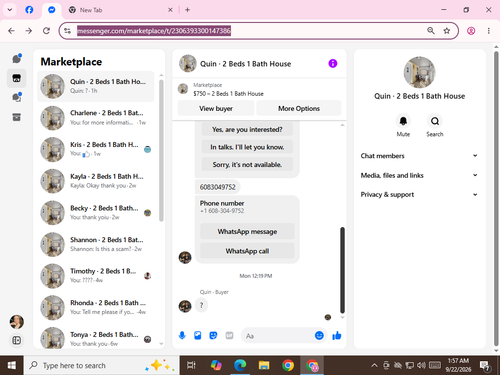Screen dimensions: 500x375
Task: Switch to the New Tab browser tab
Action: [x=120, y=10]
